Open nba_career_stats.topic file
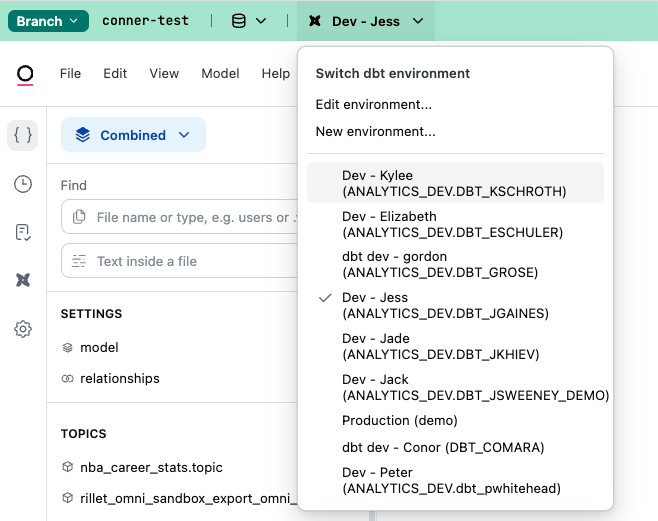The height and width of the screenshot is (521, 658). [151, 467]
